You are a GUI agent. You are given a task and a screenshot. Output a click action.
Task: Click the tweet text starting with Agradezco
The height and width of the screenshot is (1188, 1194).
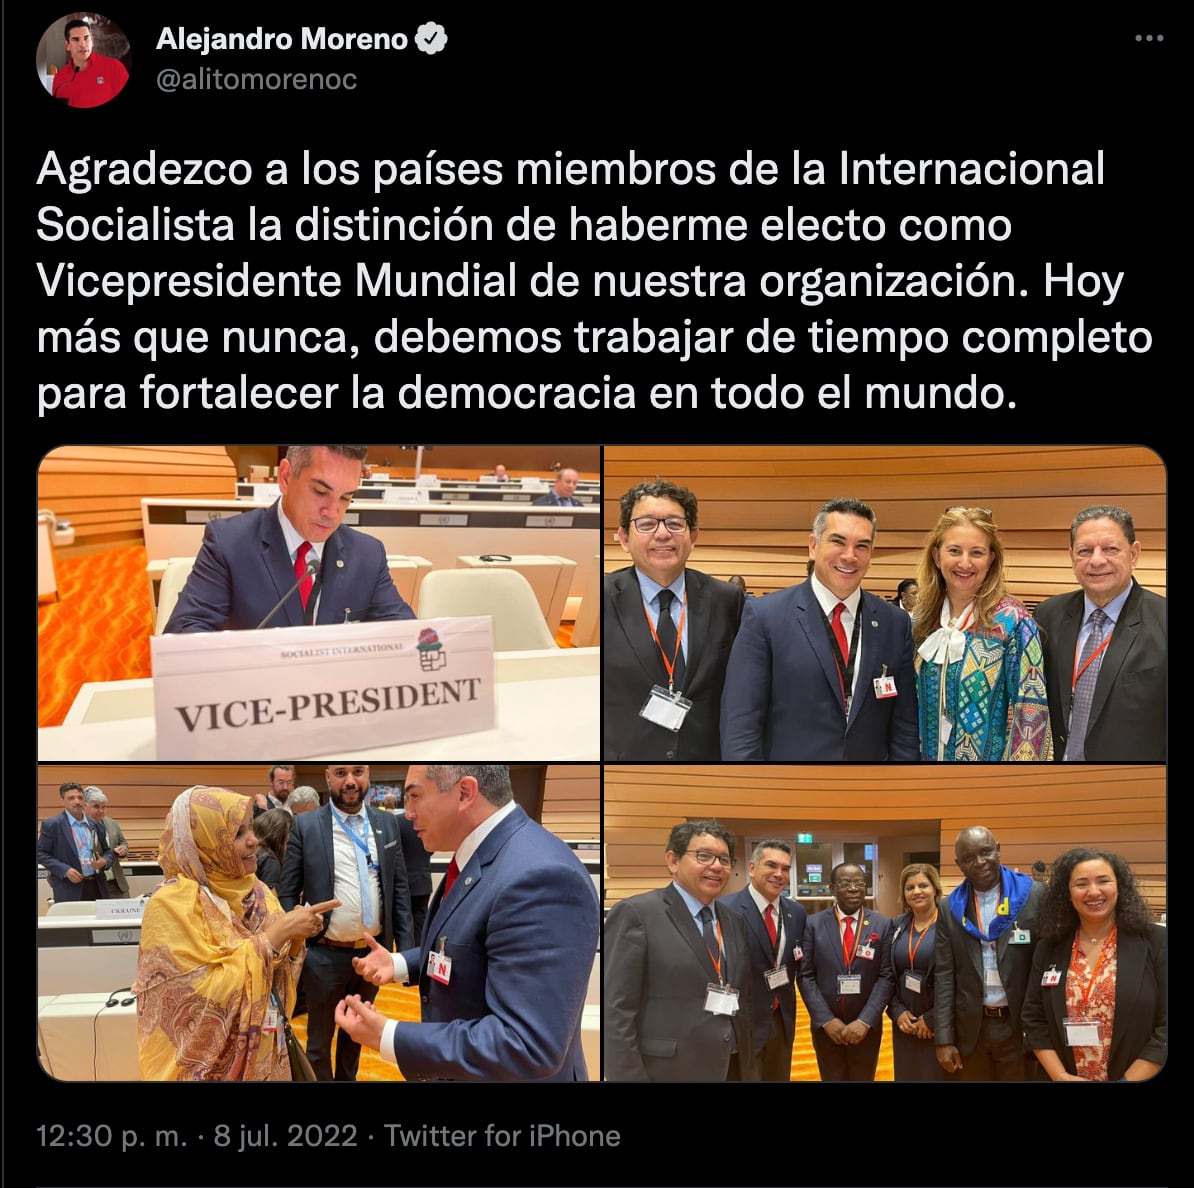(594, 281)
